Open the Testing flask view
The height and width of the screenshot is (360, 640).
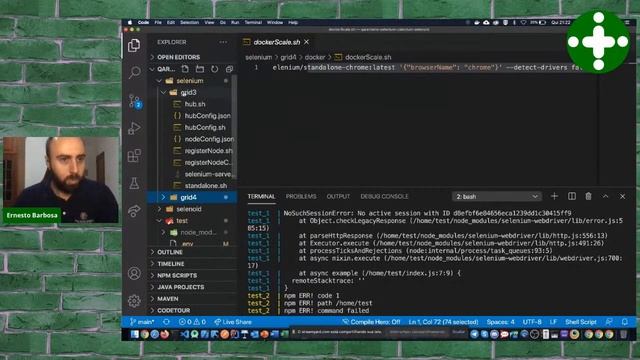point(134,183)
